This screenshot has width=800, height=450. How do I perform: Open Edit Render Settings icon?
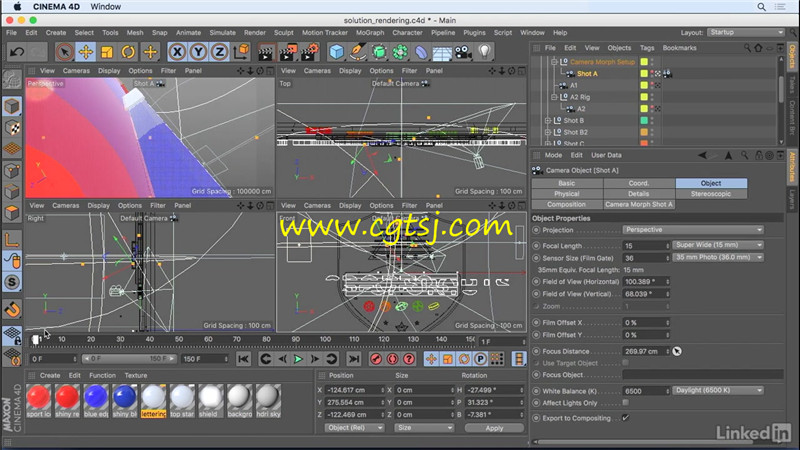pos(310,52)
